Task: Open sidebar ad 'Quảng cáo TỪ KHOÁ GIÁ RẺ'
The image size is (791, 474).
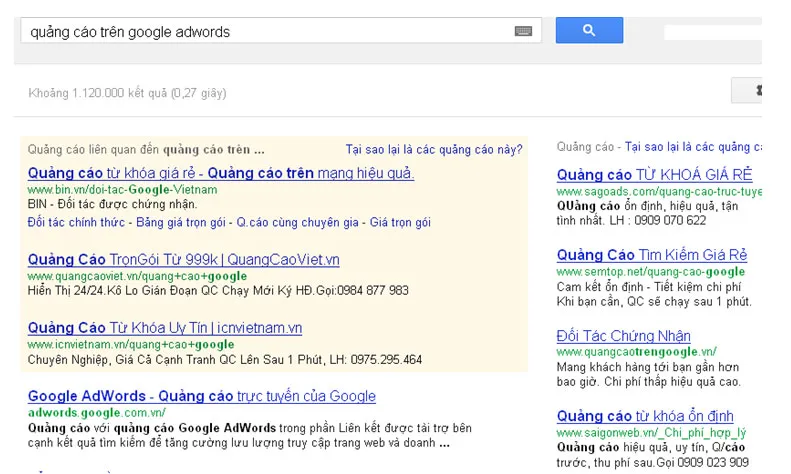Action: 654,174
